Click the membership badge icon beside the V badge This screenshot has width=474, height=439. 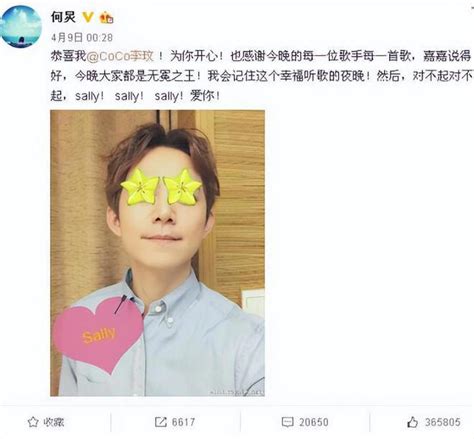click(x=107, y=17)
